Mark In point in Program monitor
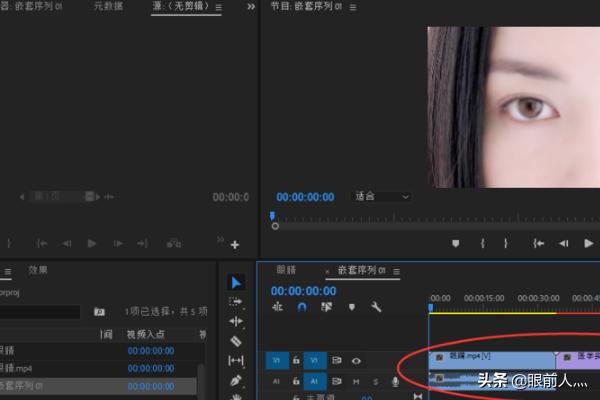 [x=483, y=243]
